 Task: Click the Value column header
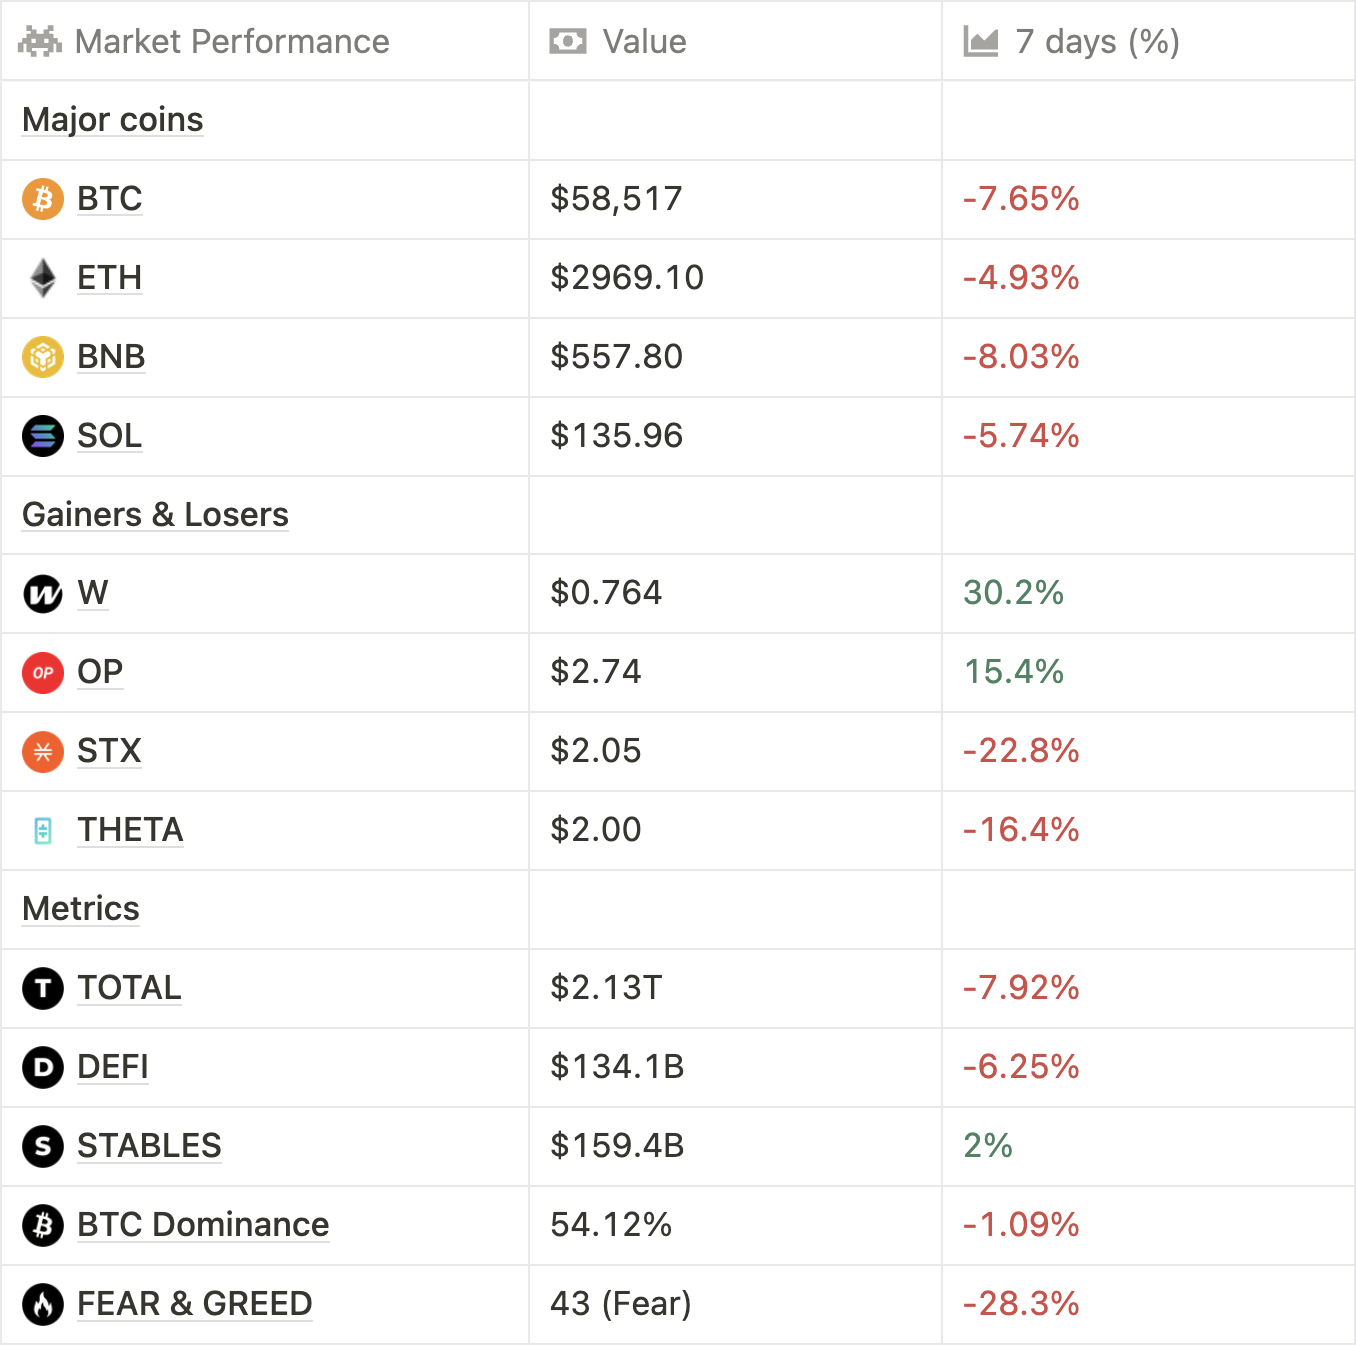tap(644, 42)
